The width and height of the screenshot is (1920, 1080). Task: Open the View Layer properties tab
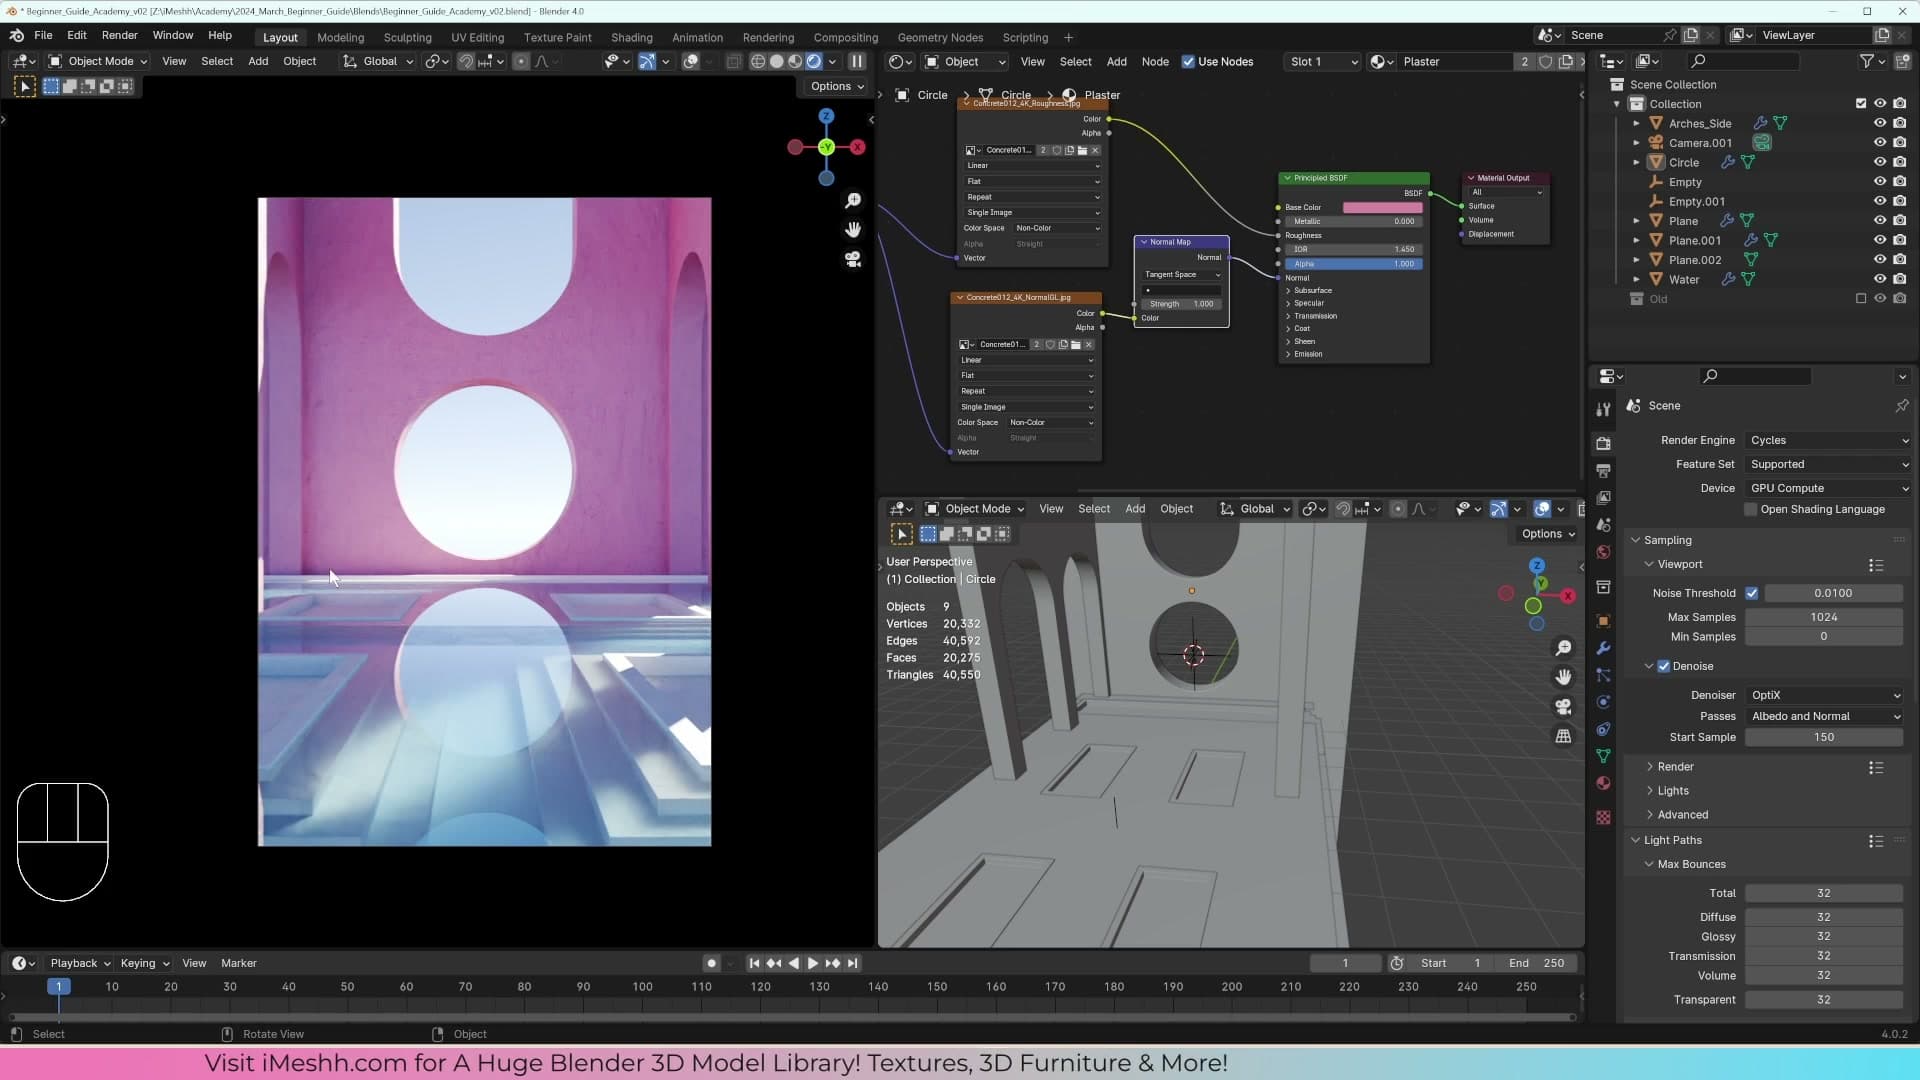pyautogui.click(x=1603, y=497)
